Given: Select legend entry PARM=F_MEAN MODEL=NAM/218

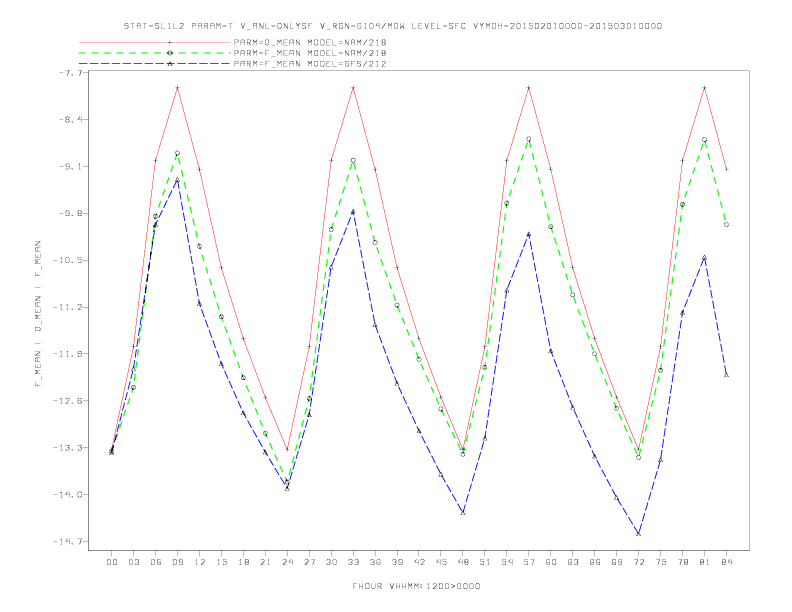Looking at the screenshot, I should 310,53.
